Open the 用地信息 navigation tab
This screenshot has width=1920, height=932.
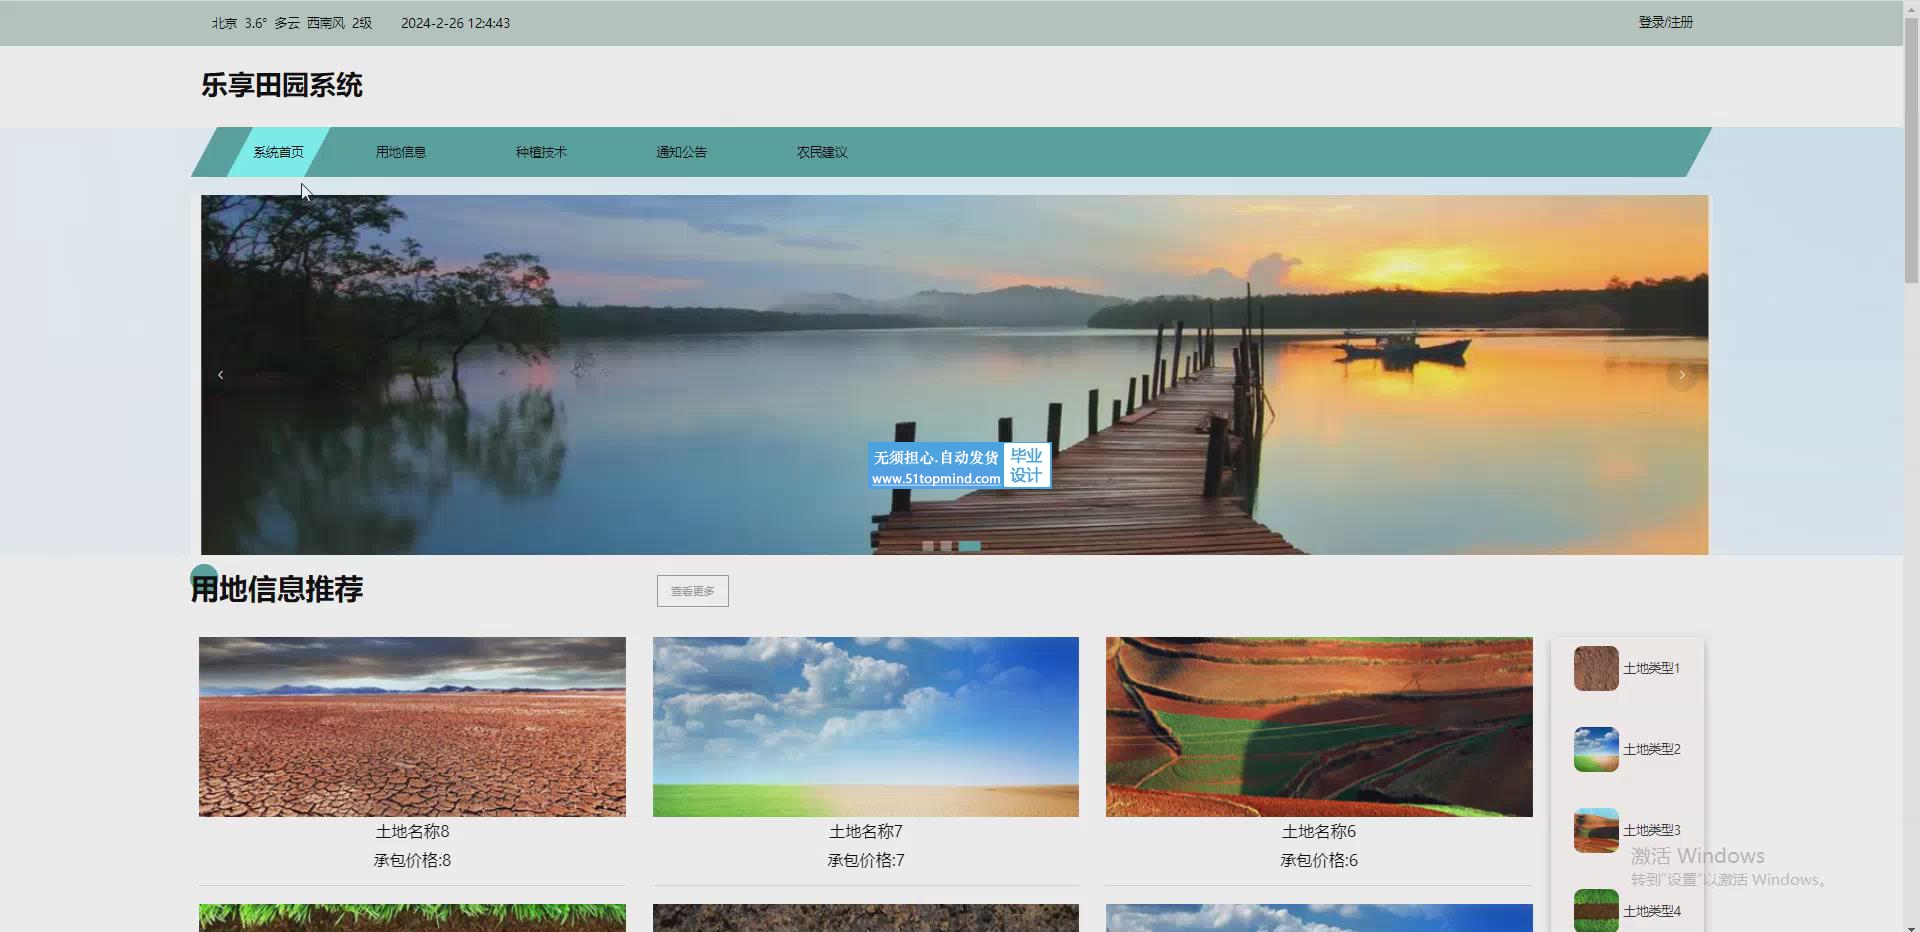pos(401,152)
